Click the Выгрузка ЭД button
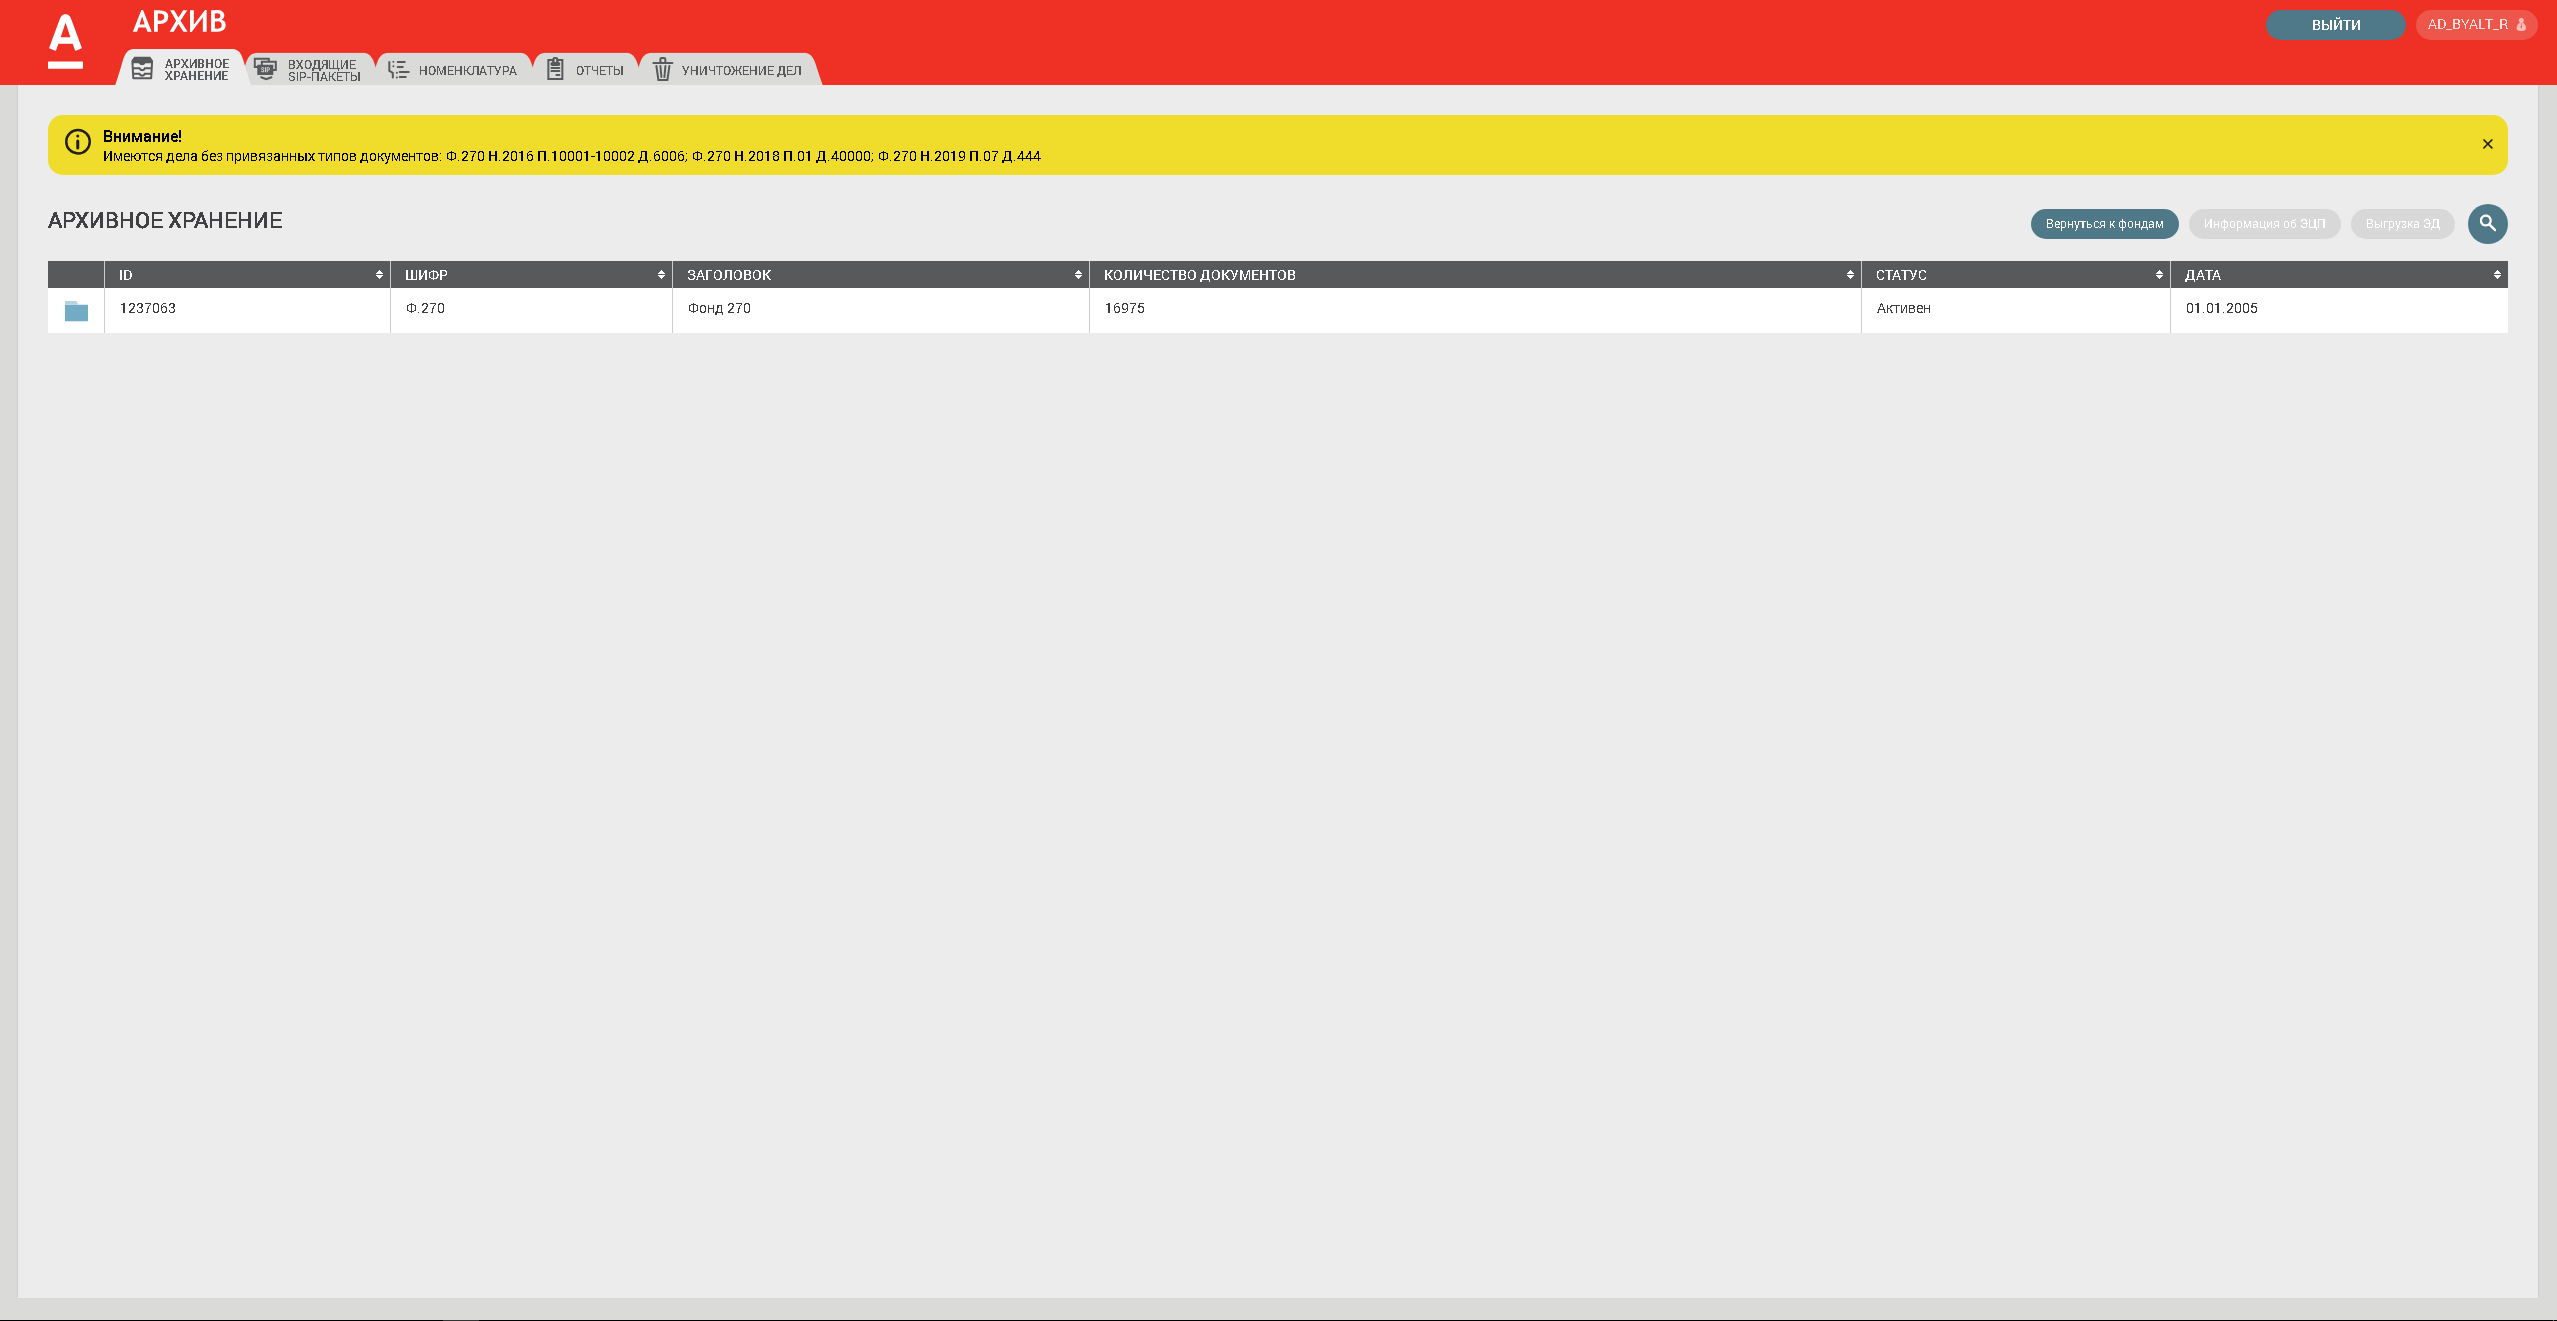 click(x=2402, y=224)
